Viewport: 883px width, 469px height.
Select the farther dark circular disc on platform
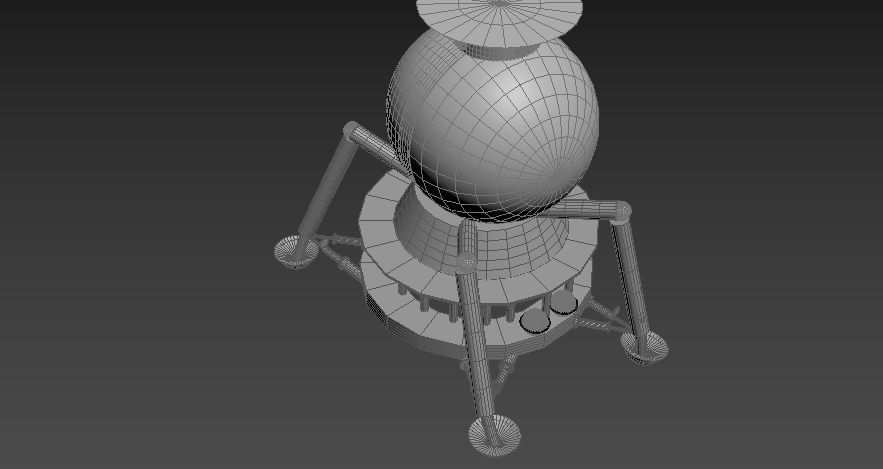563,303
